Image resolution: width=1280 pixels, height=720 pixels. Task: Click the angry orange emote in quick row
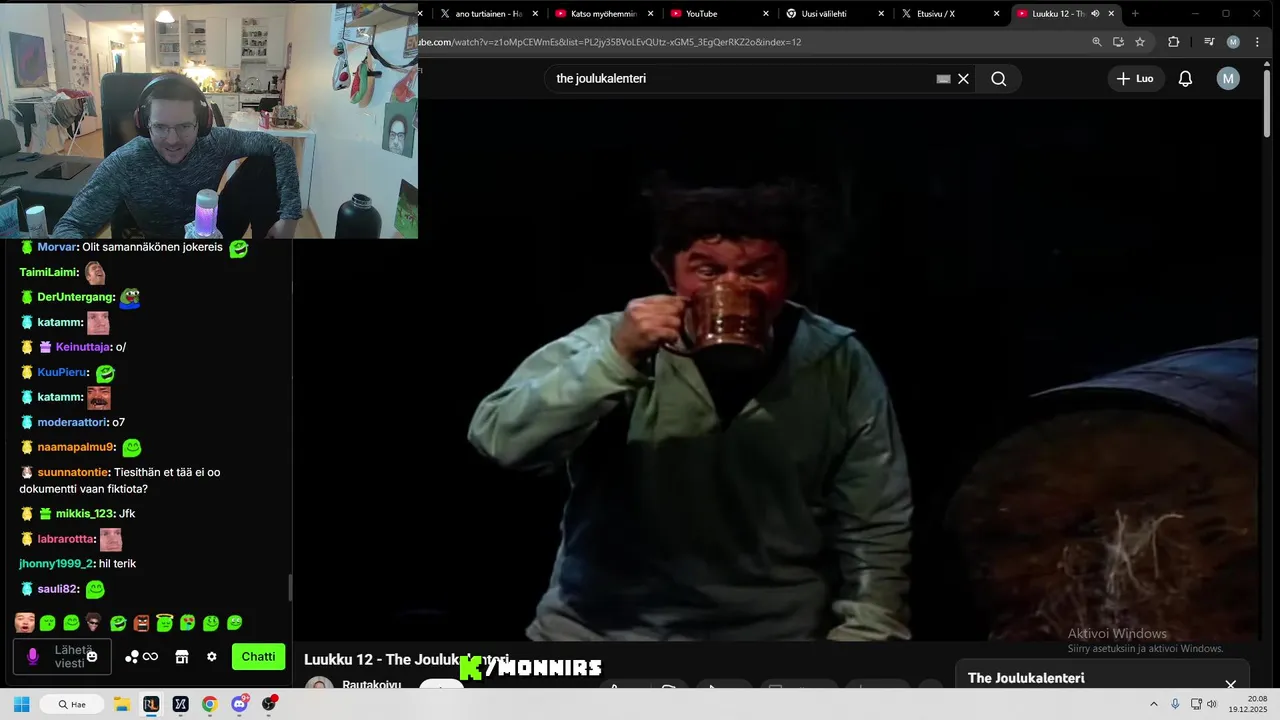tap(141, 623)
